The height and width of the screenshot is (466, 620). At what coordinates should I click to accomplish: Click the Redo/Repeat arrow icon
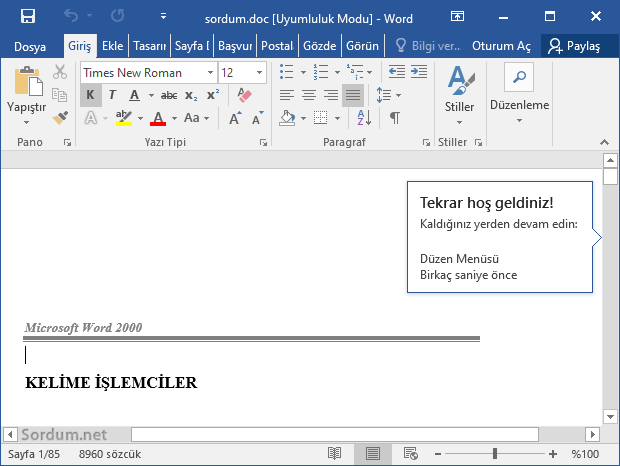(117, 16)
